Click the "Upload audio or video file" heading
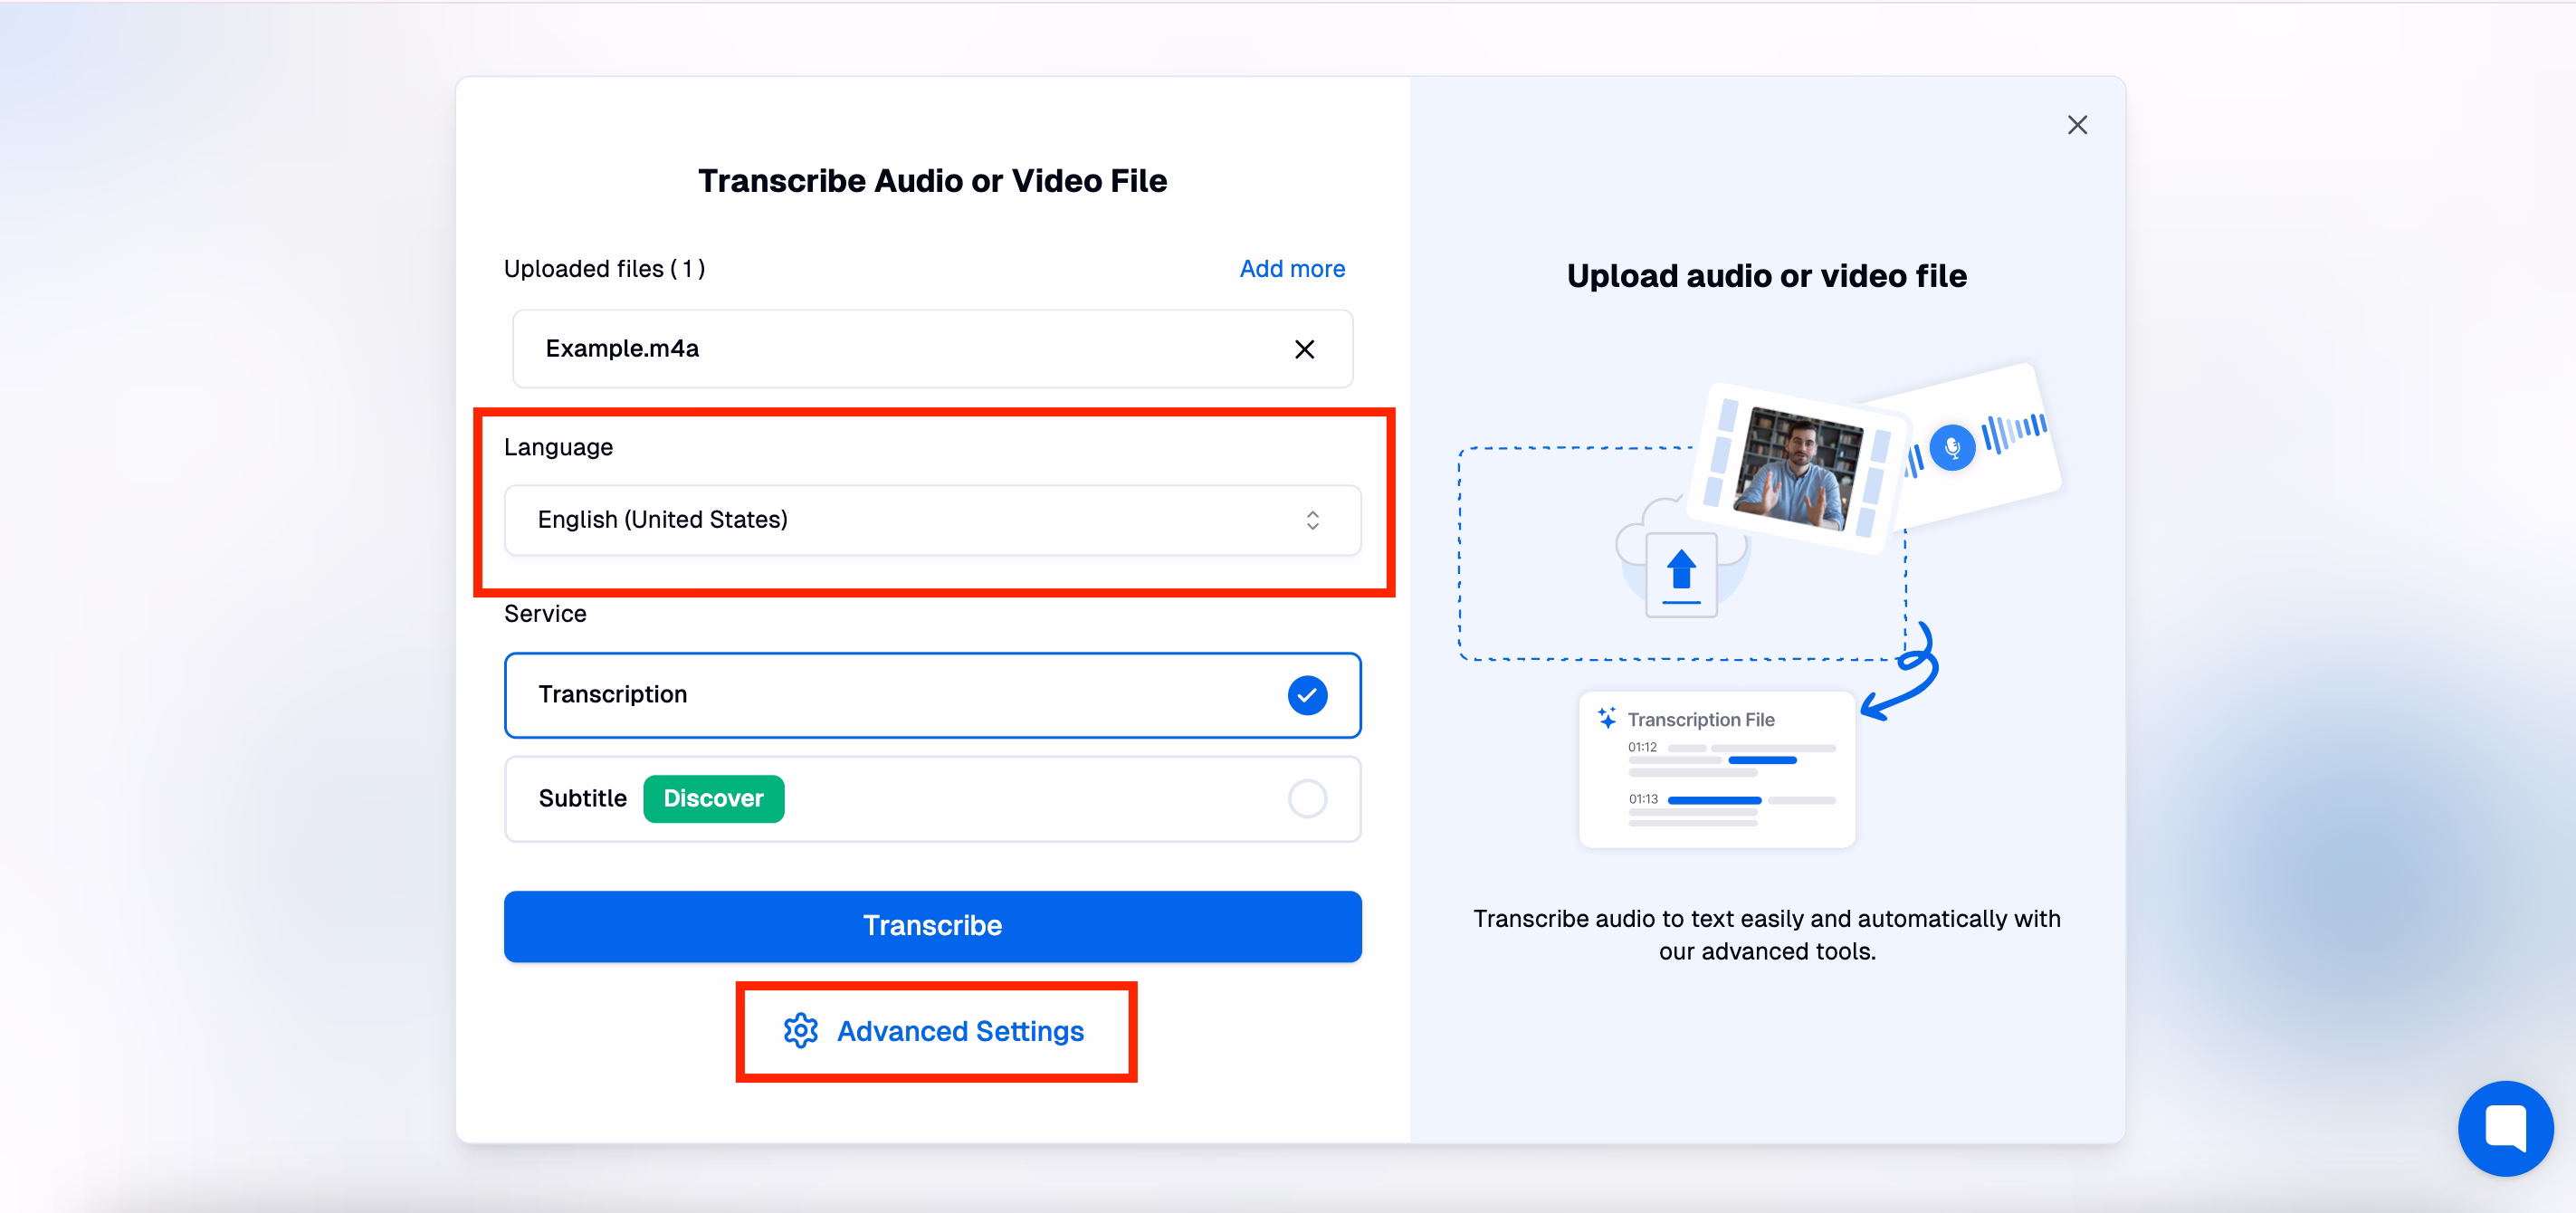The image size is (2576, 1213). [x=1766, y=276]
